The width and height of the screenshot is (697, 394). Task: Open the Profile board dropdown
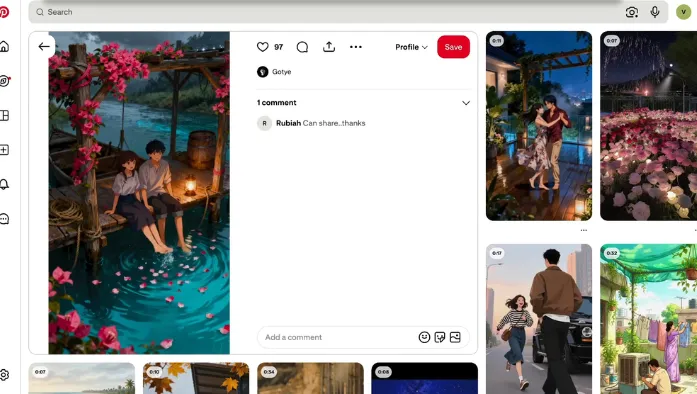click(x=411, y=47)
